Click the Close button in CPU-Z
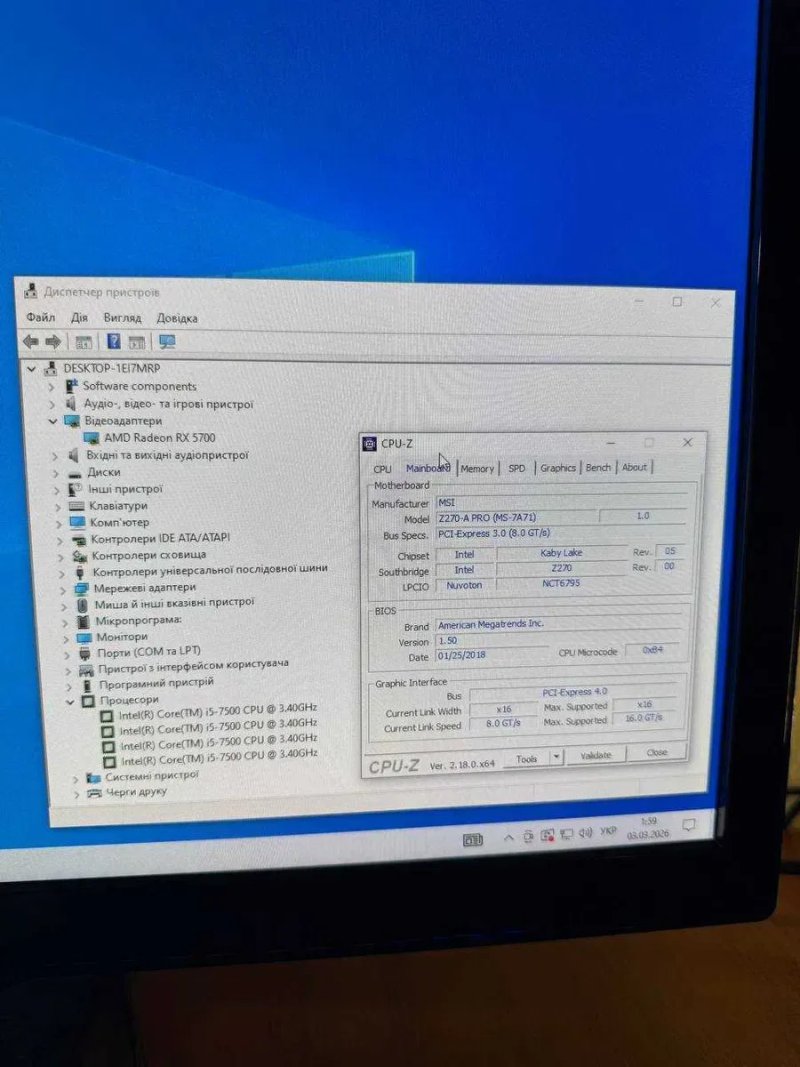This screenshot has height=1067, width=800. [x=656, y=752]
